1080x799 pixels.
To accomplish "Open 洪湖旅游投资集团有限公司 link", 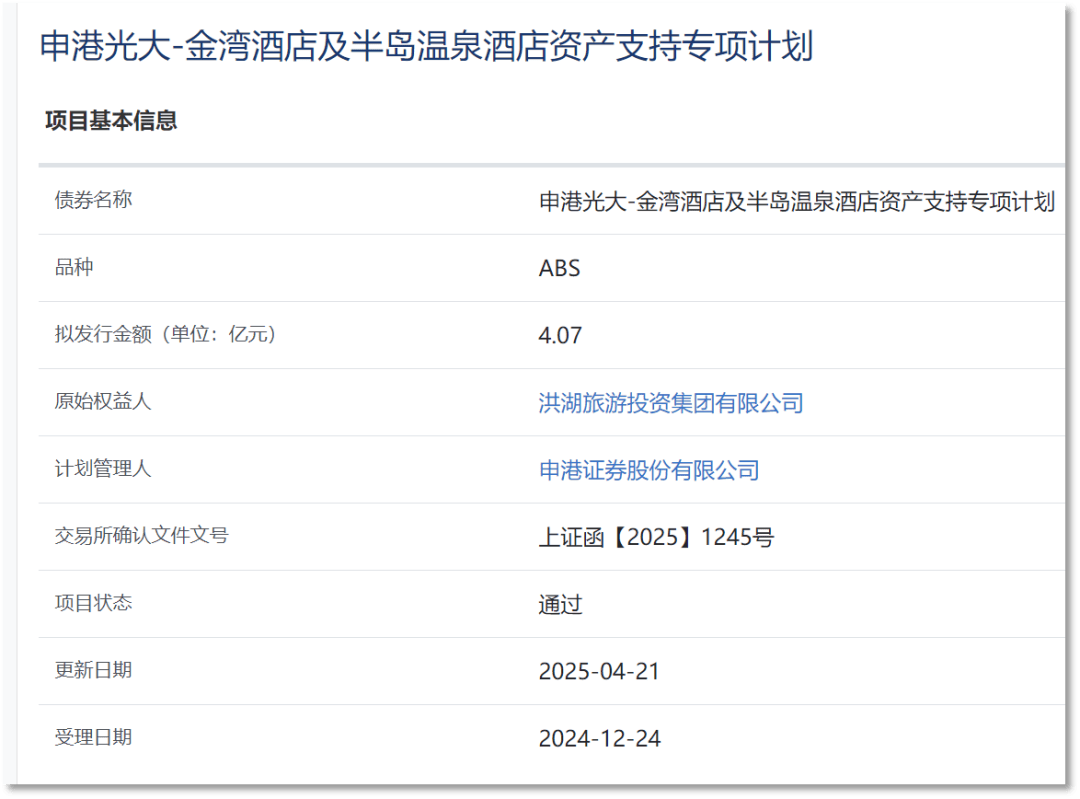I will 671,403.
